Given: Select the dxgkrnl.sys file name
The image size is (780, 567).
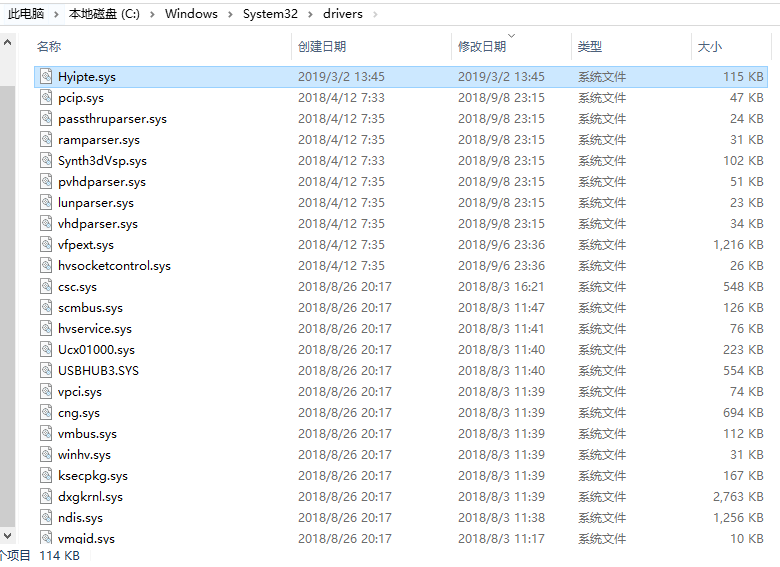Looking at the screenshot, I should click(91, 496).
